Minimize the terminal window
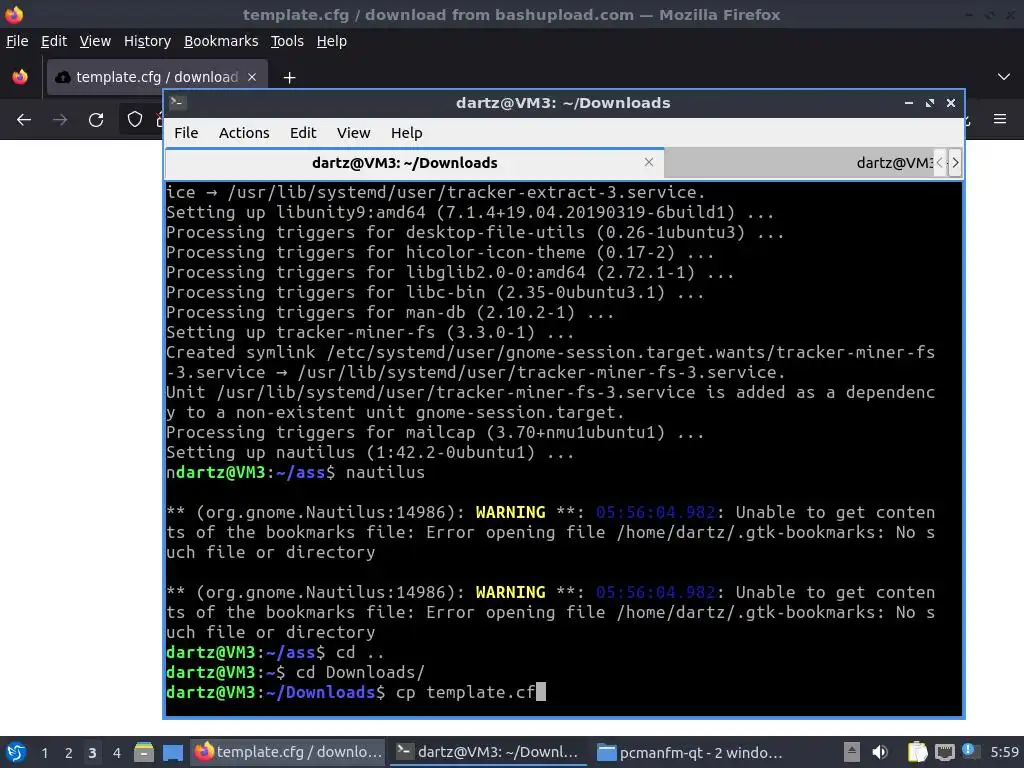 pos(908,103)
